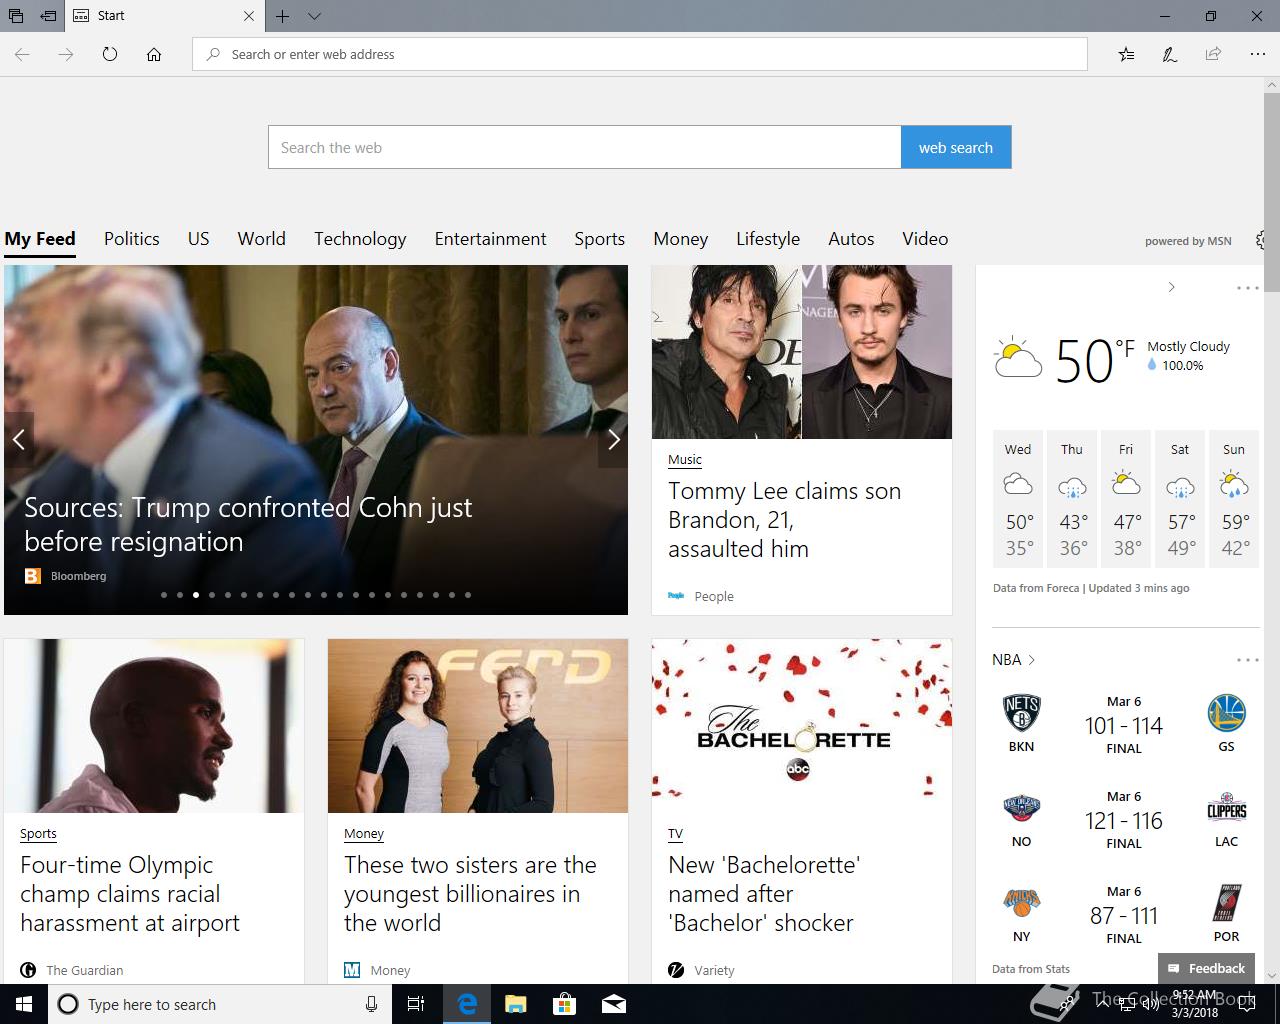1280x1024 pixels.
Task: Refresh the page with reload icon
Action: [x=110, y=54]
